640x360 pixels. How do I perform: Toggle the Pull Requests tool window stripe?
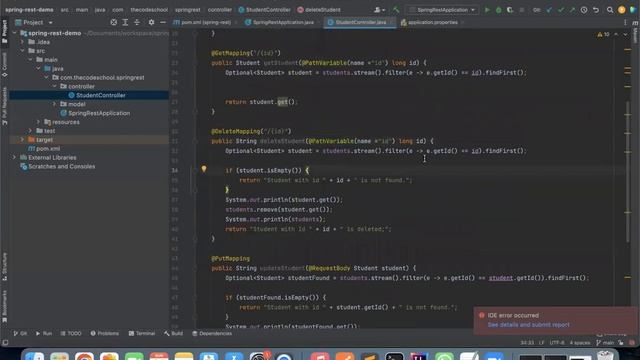(x=4, y=107)
